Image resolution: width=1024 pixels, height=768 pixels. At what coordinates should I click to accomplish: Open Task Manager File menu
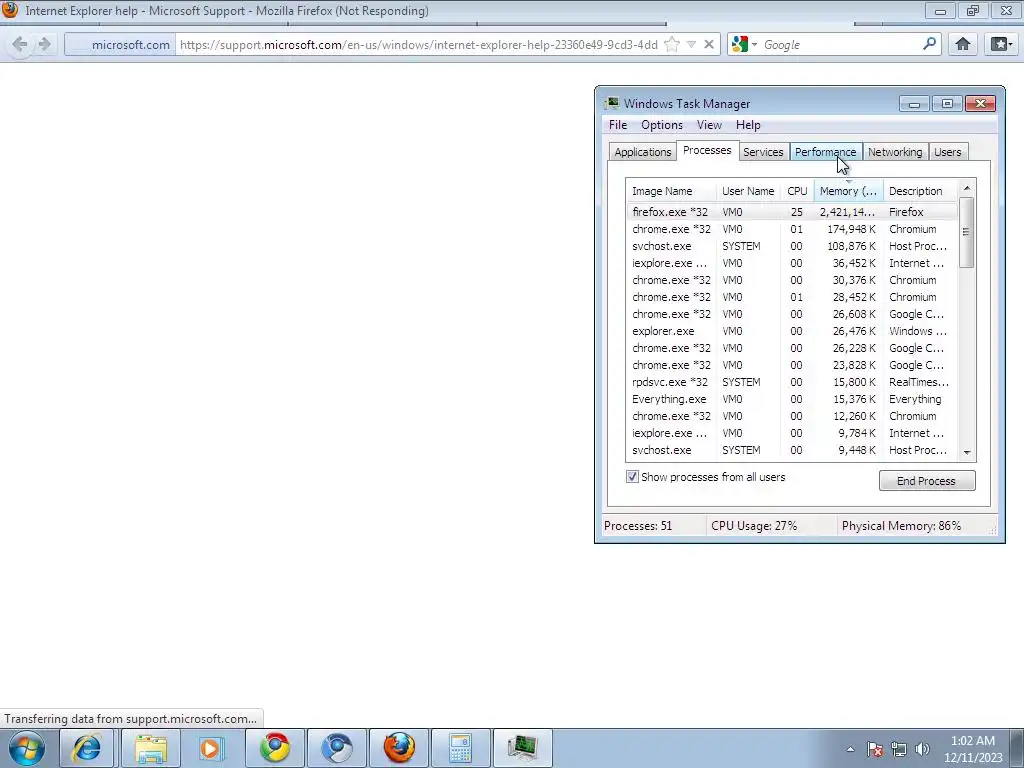tap(618, 125)
